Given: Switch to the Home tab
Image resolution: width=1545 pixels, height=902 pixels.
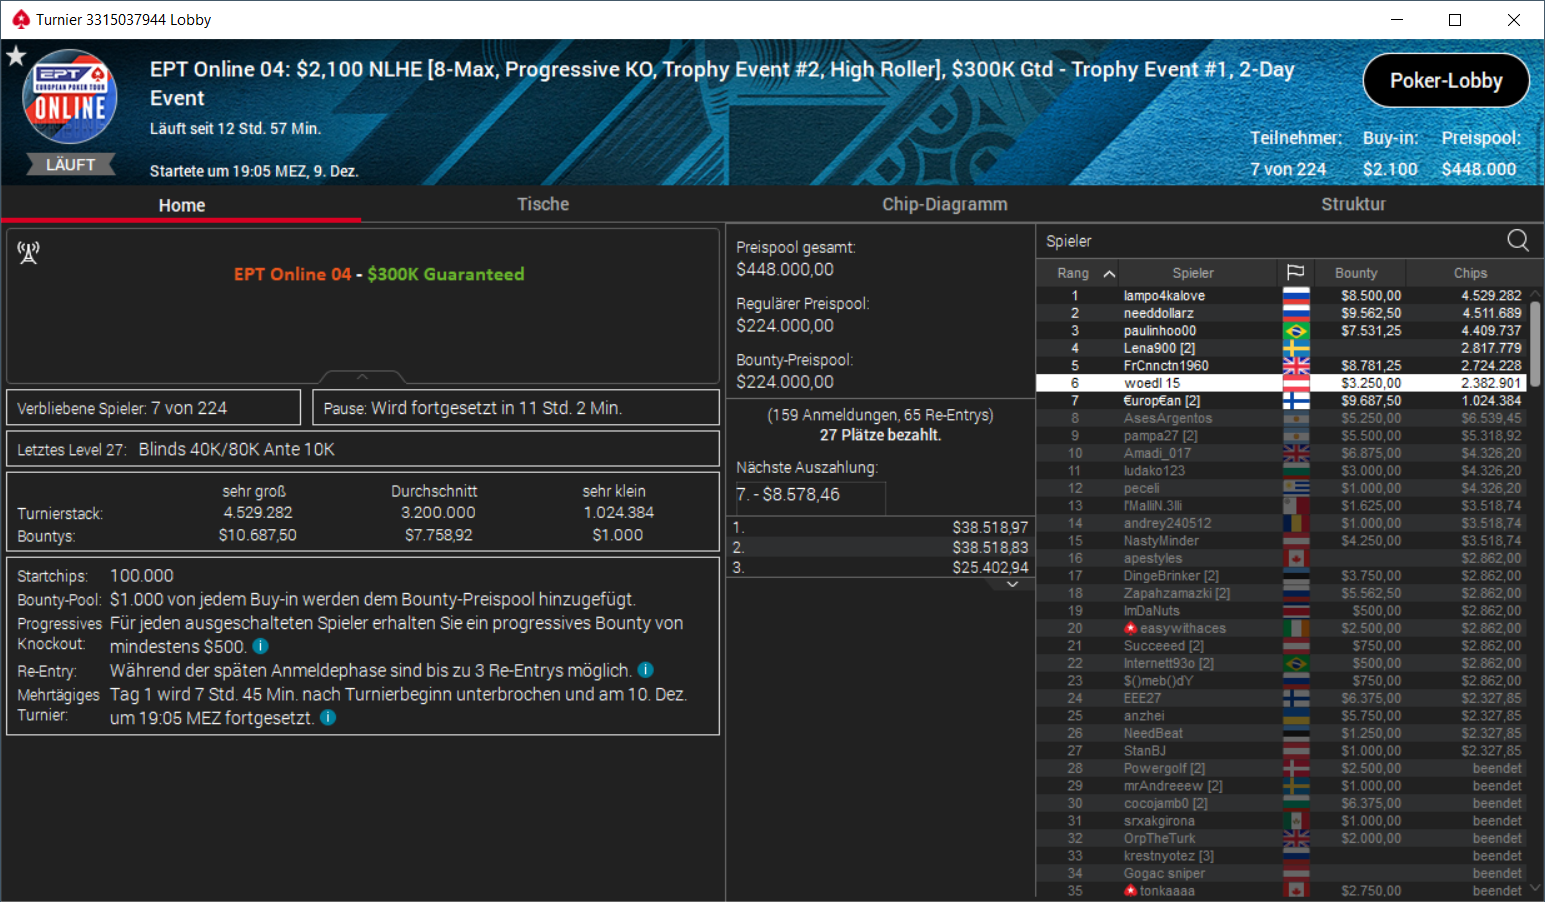Looking at the screenshot, I should 181,204.
